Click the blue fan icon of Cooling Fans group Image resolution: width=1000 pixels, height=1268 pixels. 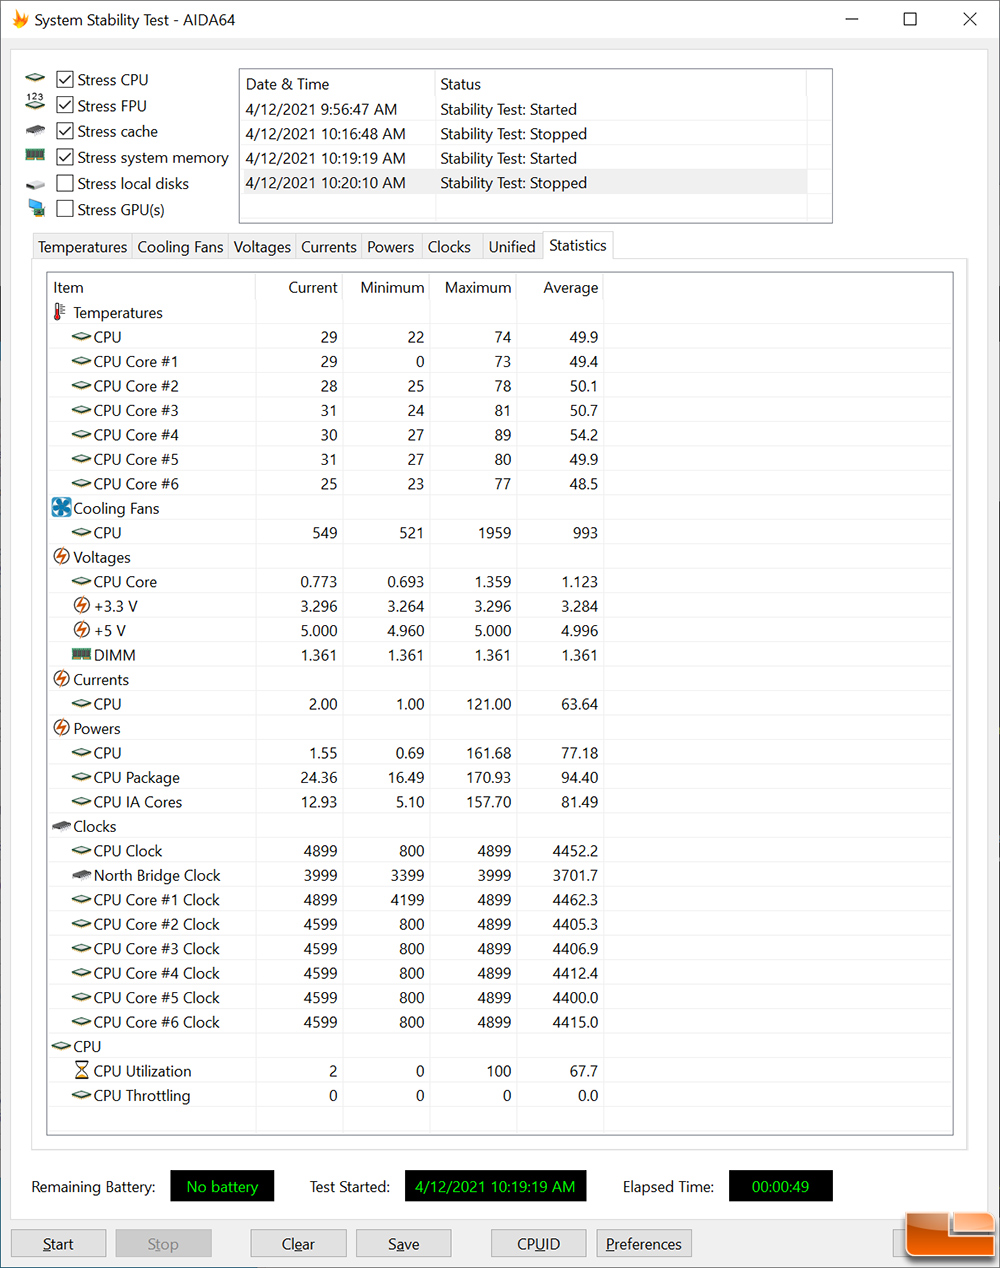(x=61, y=507)
